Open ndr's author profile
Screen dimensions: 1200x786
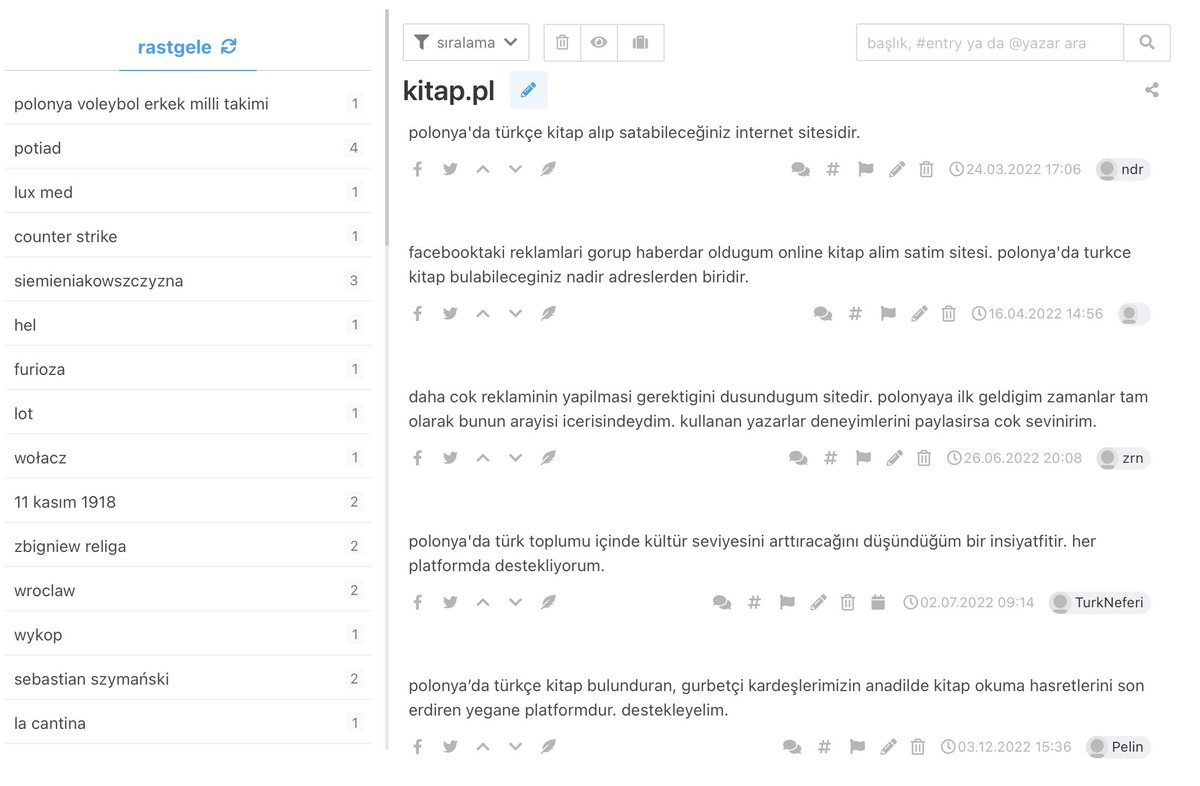1123,170
